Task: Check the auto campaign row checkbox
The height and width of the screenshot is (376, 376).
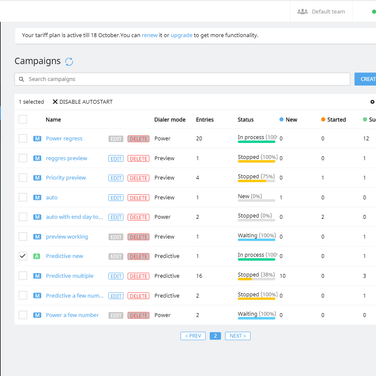Action: 23,197
